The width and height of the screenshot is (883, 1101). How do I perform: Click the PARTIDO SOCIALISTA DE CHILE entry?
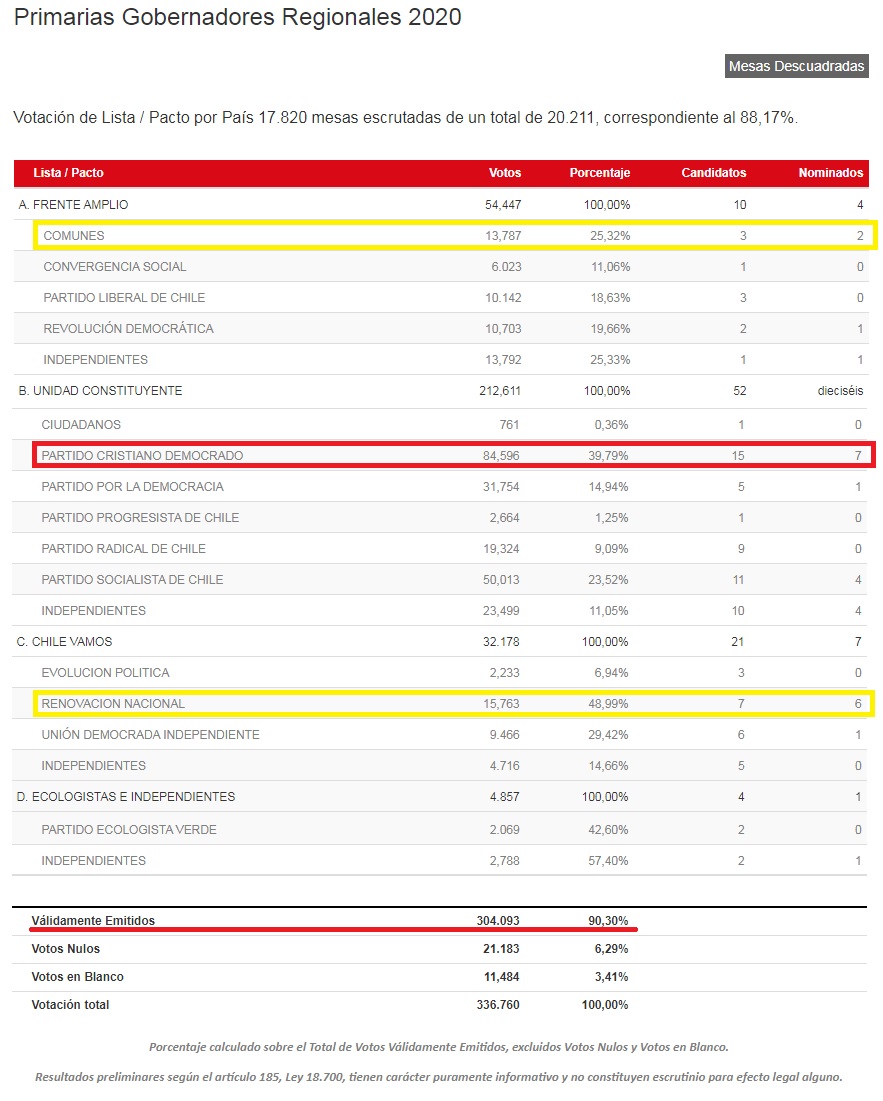click(x=132, y=580)
